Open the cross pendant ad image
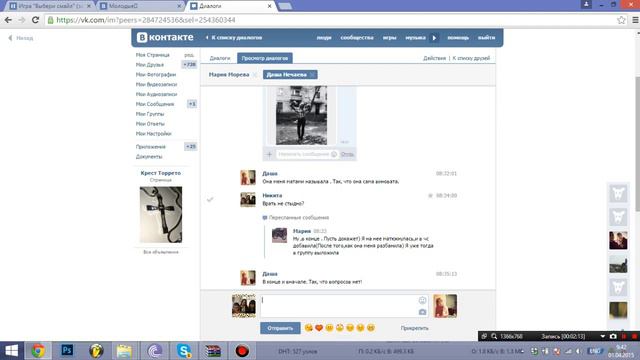Viewport: 640px width, 360px height. [x=161, y=215]
